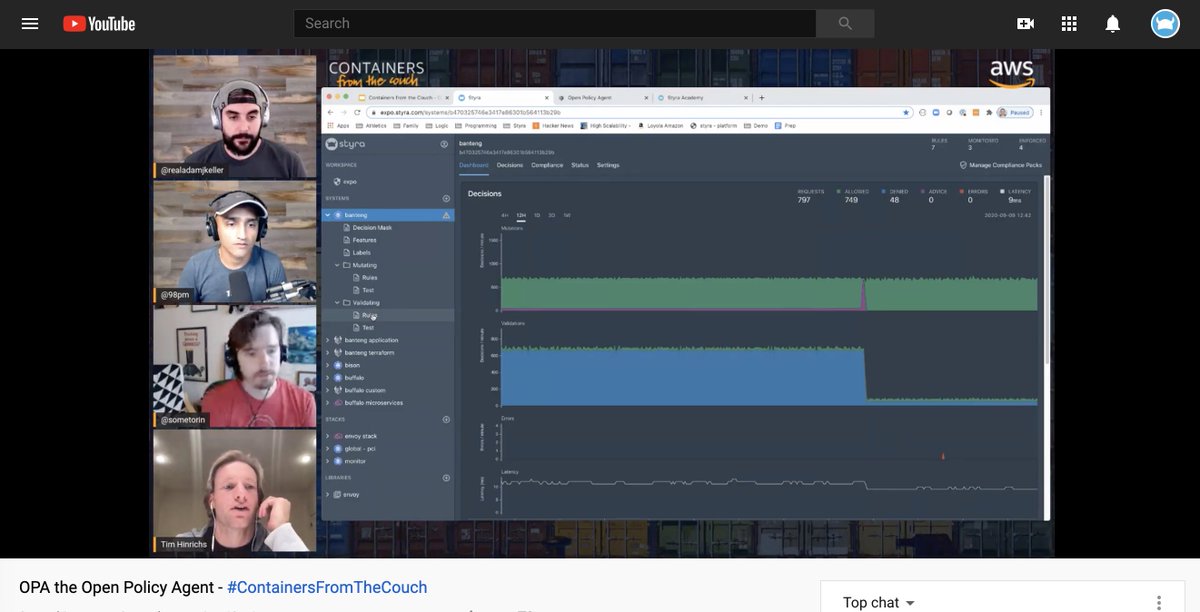Expand the bison system
Viewport: 1200px width, 612px height.
(328, 365)
